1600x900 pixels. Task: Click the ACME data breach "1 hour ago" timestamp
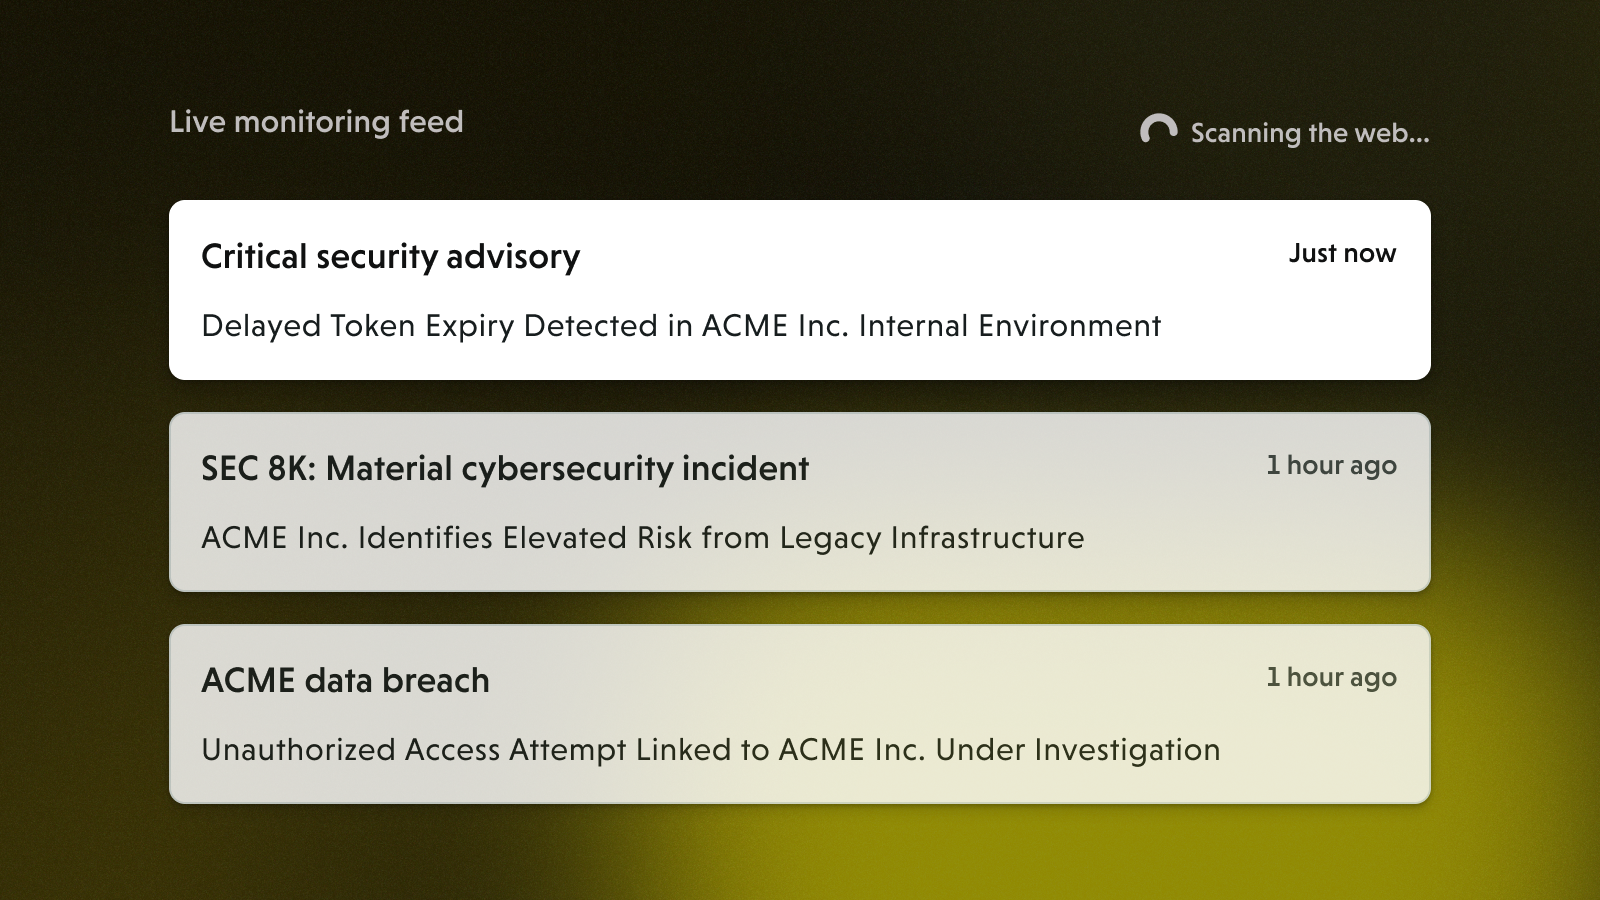(1331, 678)
